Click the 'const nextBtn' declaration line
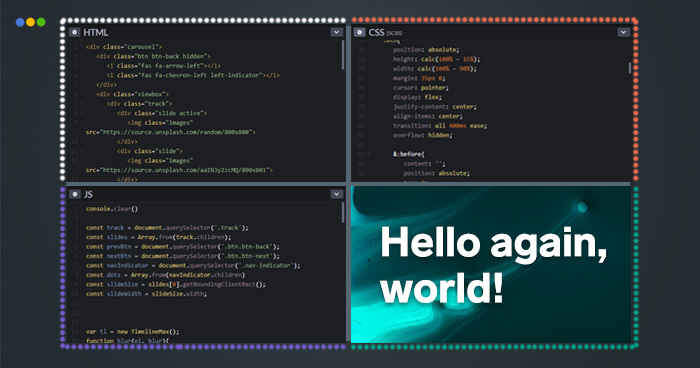This screenshot has height=368, width=700. pyautogui.click(x=183, y=256)
